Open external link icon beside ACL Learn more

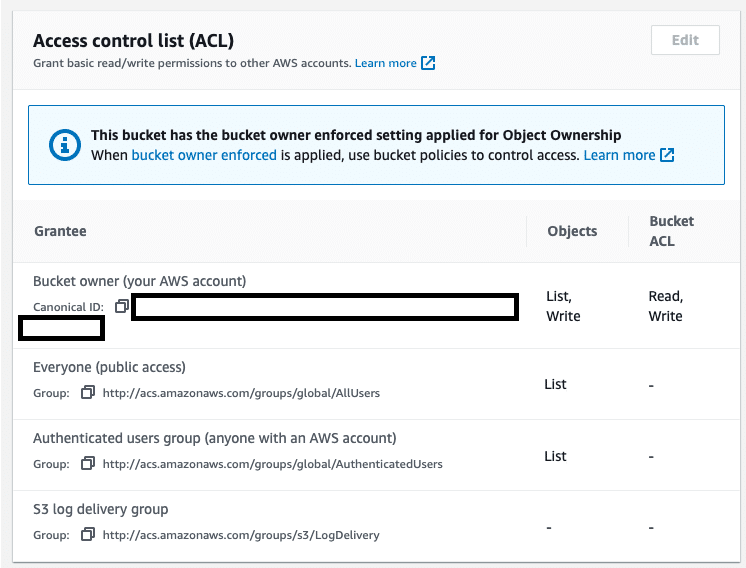(x=428, y=63)
